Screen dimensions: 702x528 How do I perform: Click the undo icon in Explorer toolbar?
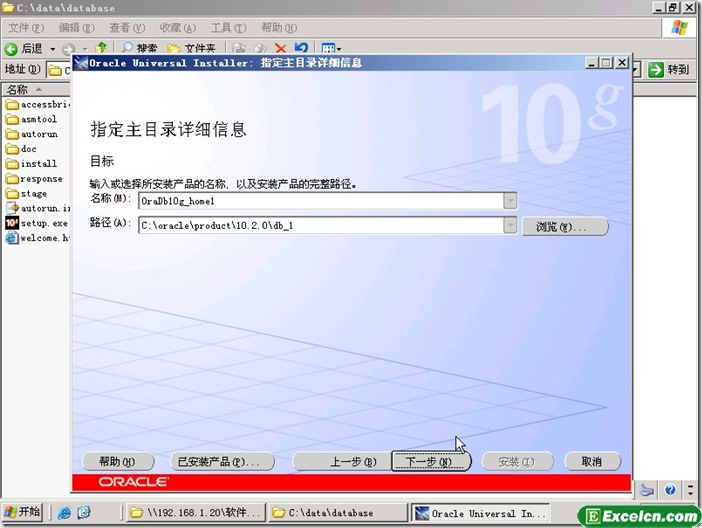tap(301, 48)
